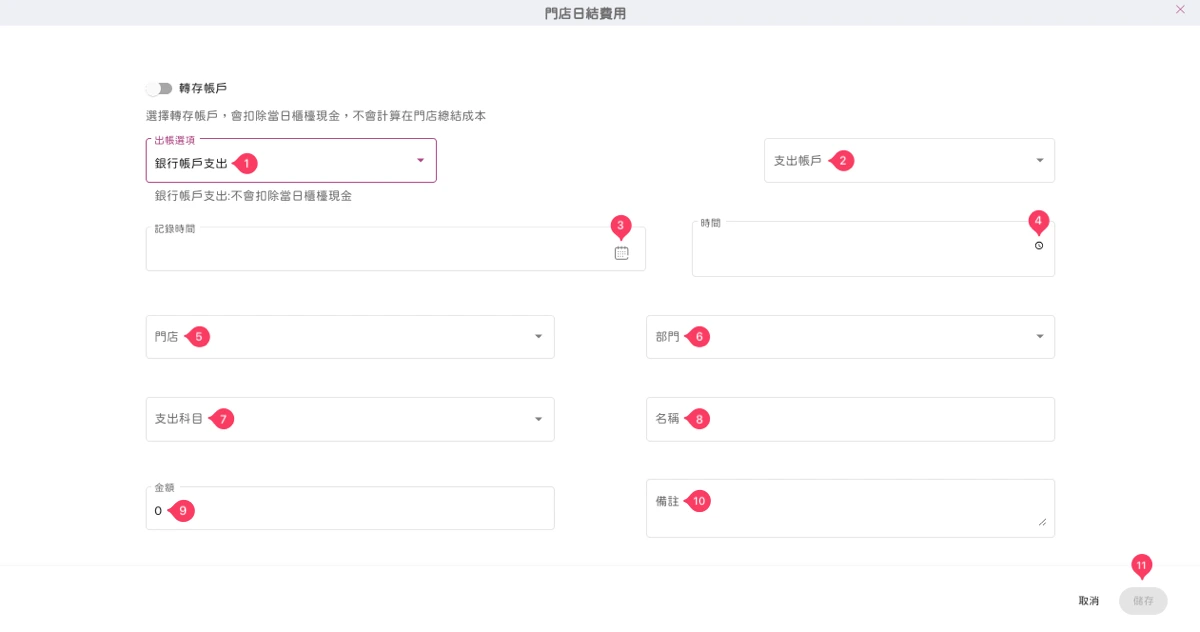This screenshot has height=632, width=1200.
Task: Open the 出帳選項 dropdown
Action: click(x=291, y=161)
